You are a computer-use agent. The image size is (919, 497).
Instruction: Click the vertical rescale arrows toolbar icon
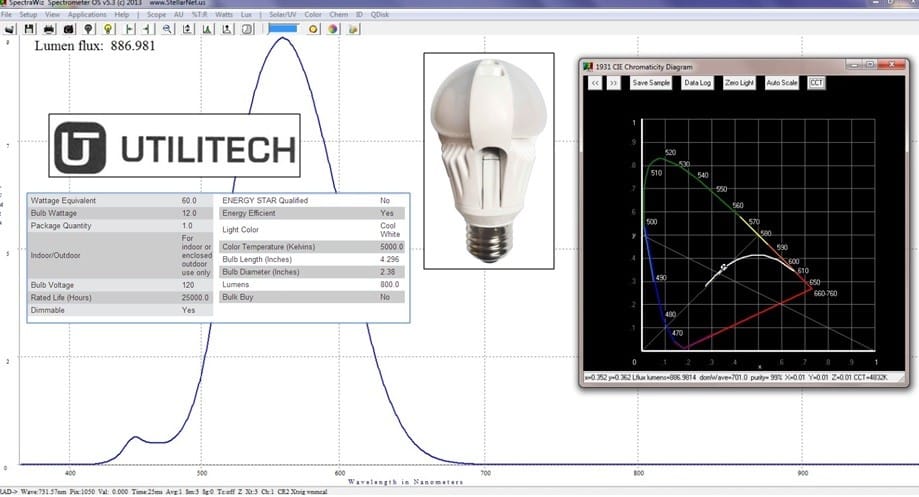[x=188, y=29]
